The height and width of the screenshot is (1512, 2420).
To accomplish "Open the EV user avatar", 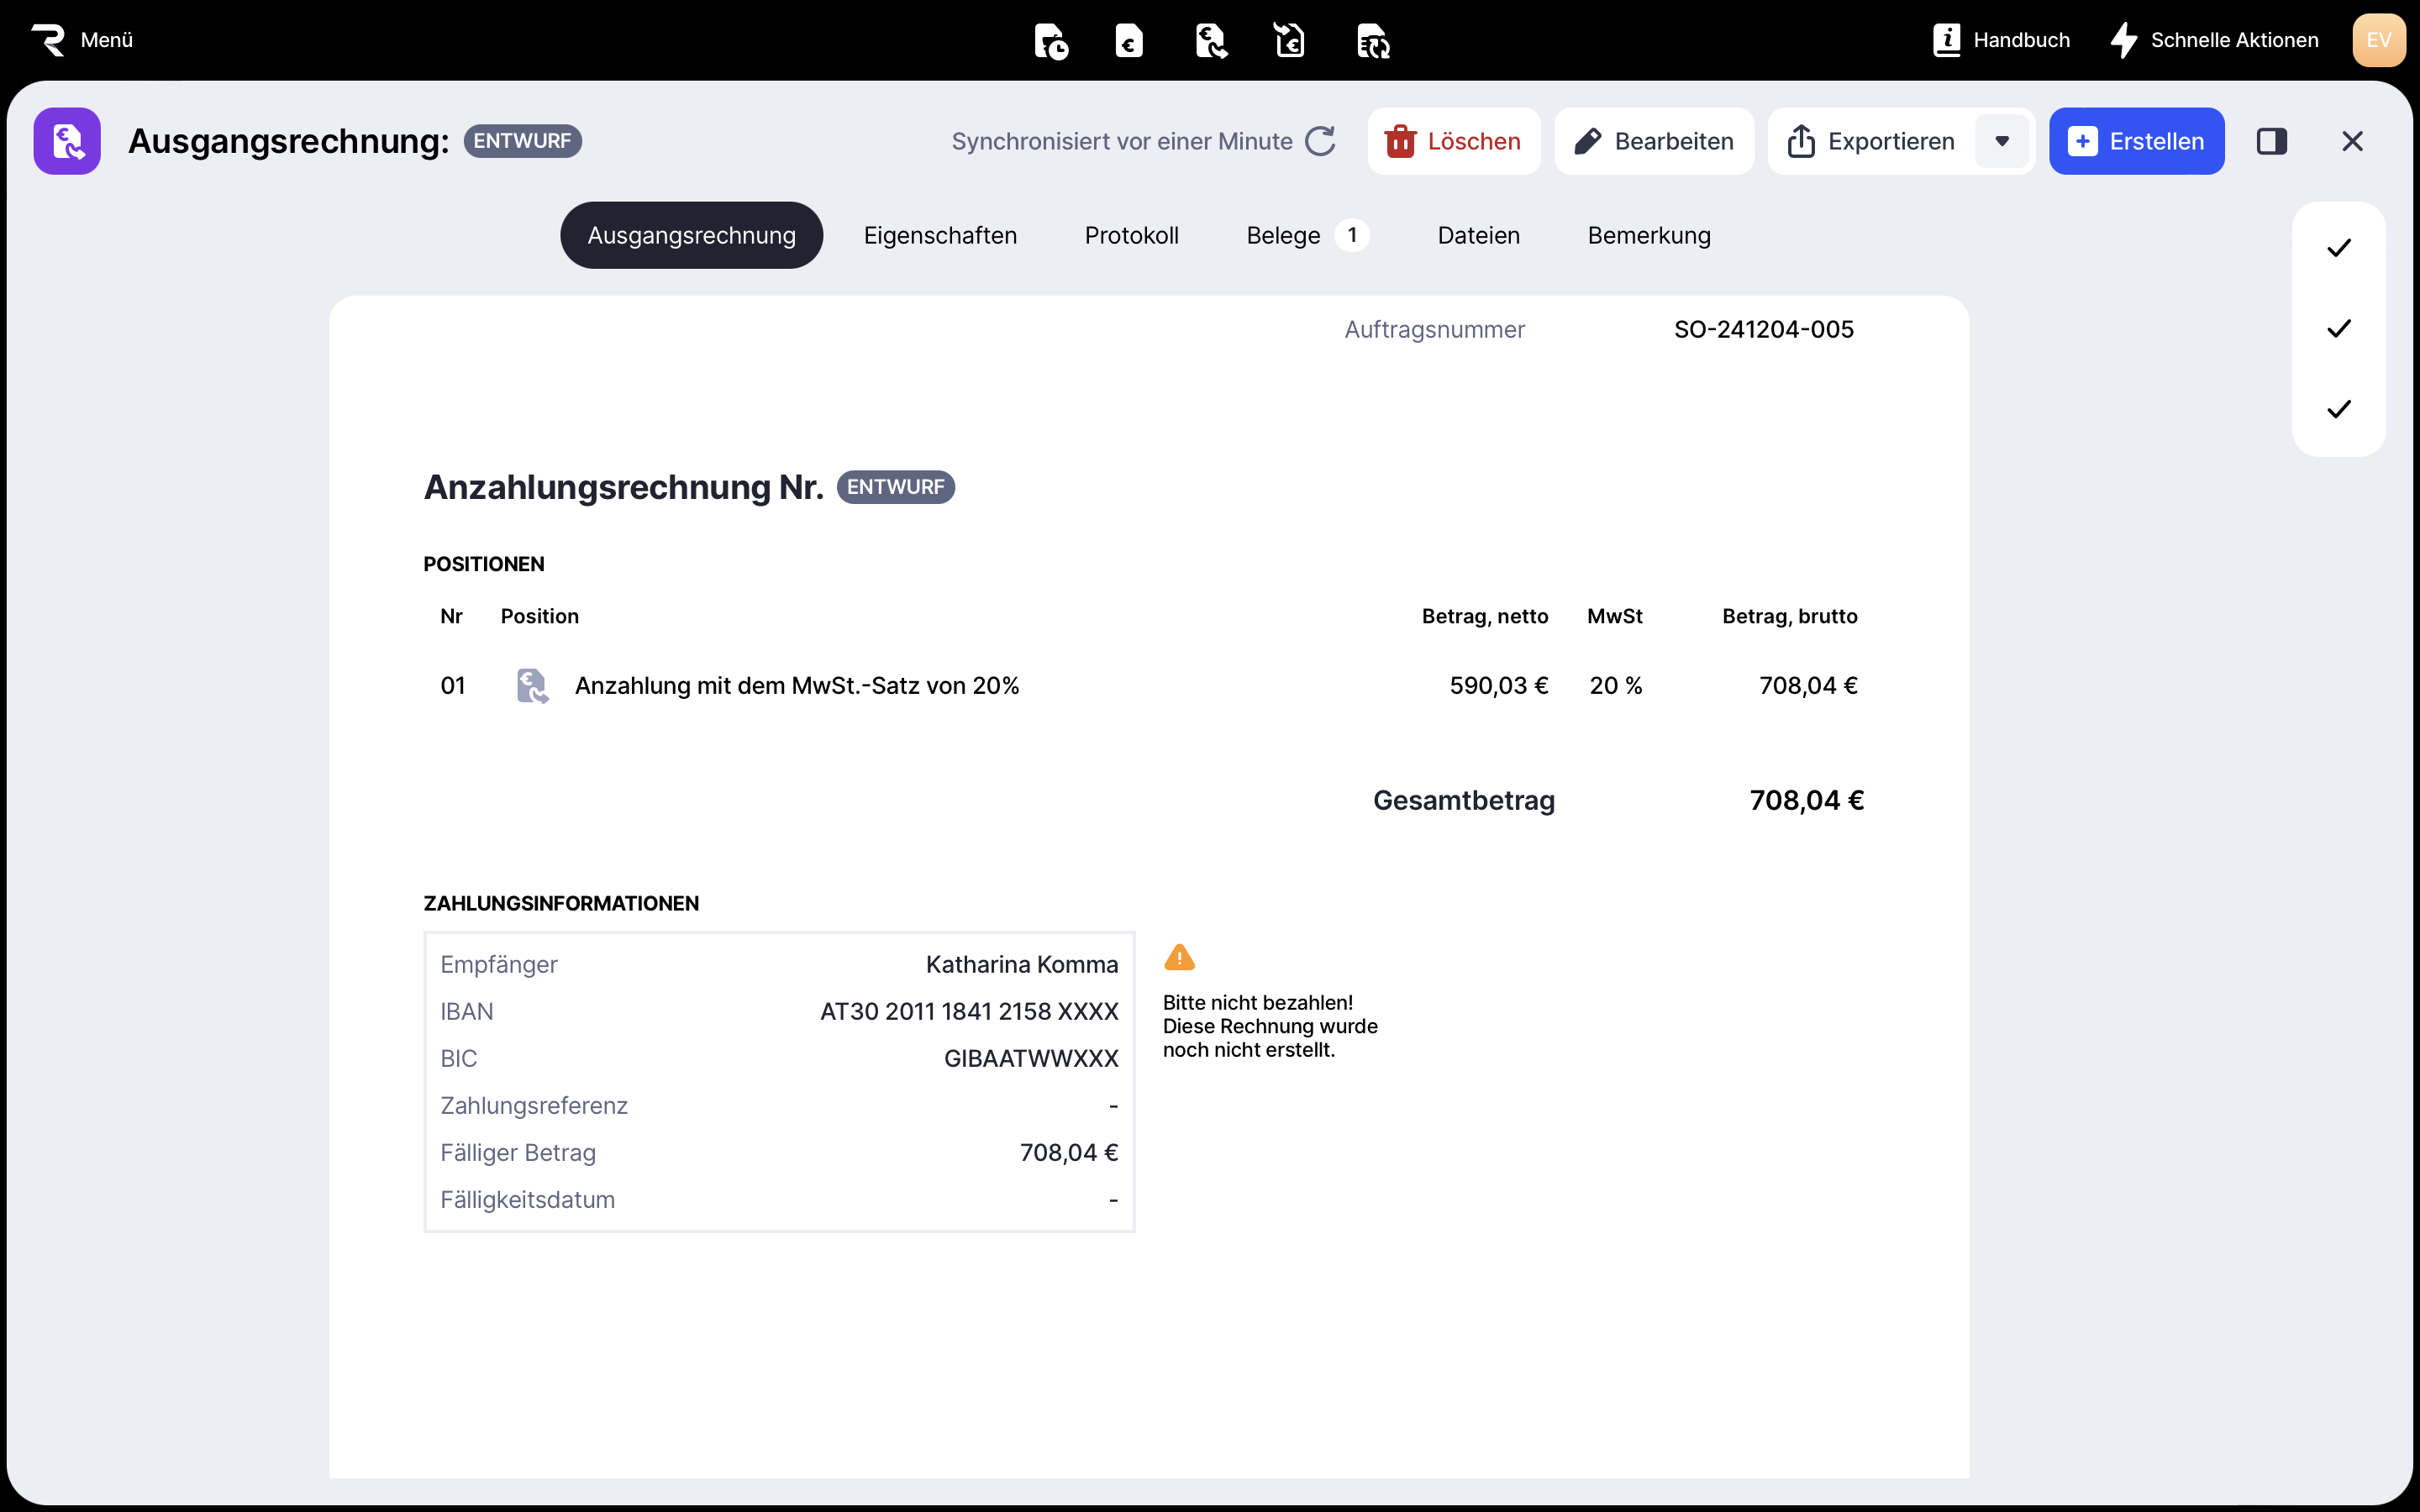I will coord(2378,40).
